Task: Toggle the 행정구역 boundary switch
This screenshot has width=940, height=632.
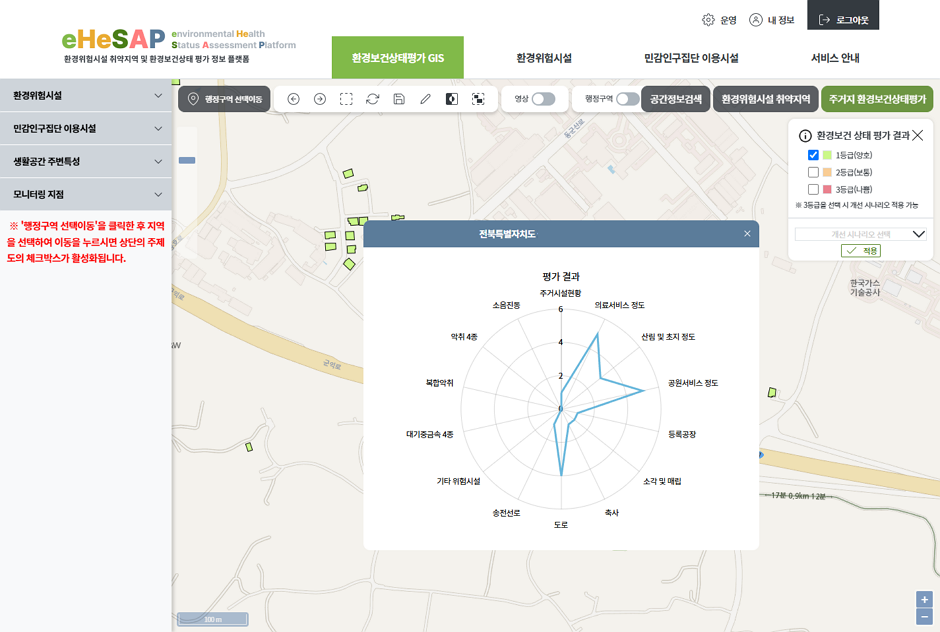Action: (628, 99)
